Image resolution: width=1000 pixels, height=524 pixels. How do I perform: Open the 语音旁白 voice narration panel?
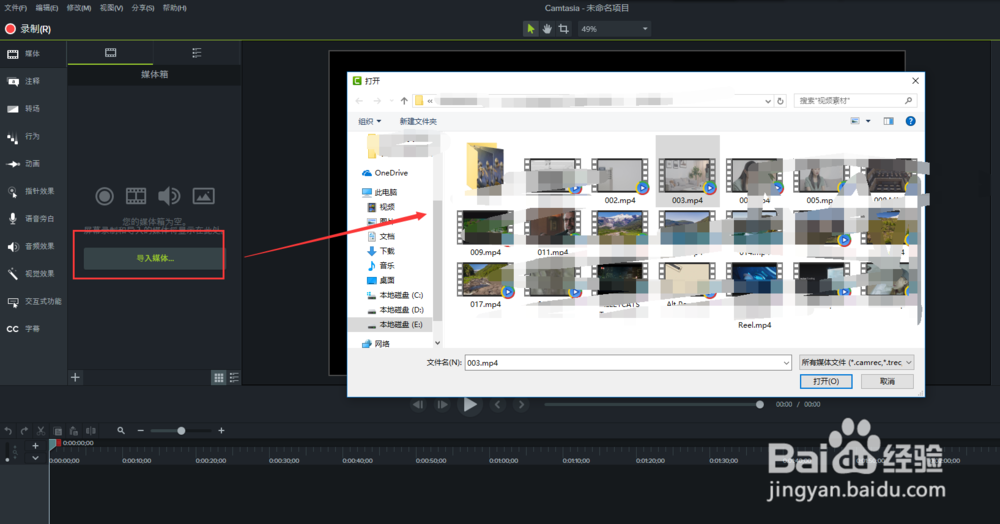[x=33, y=219]
